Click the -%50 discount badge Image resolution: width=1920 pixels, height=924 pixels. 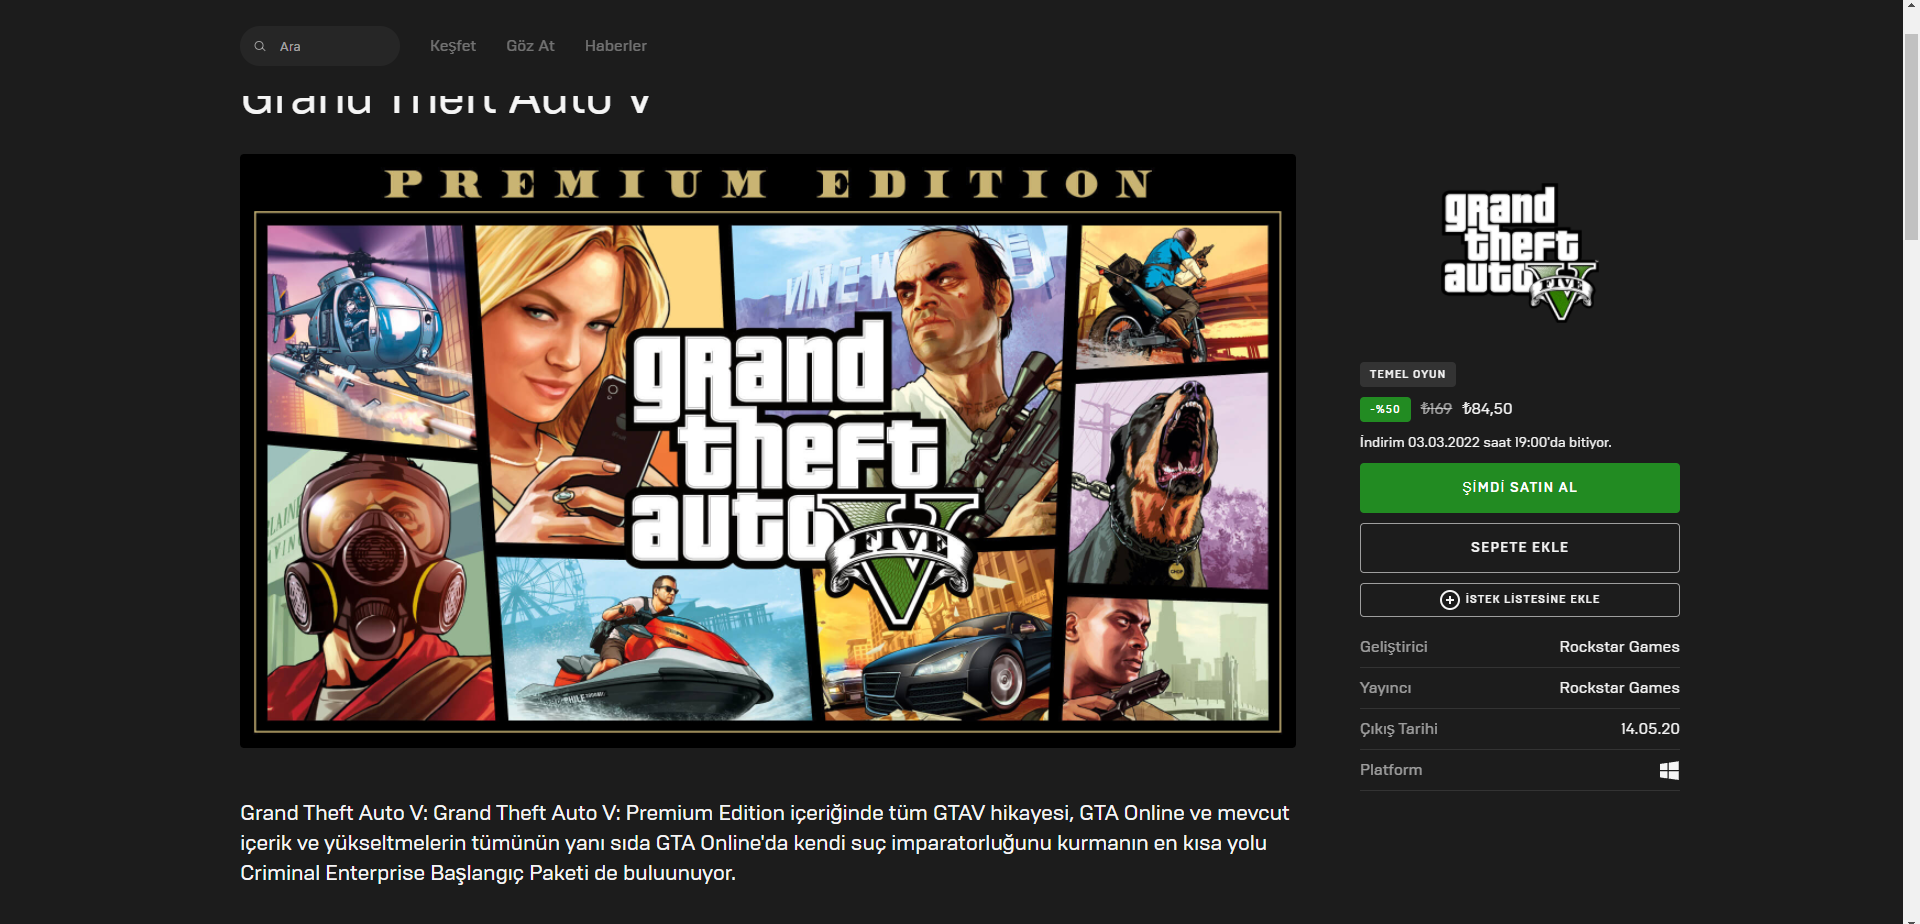click(1385, 409)
